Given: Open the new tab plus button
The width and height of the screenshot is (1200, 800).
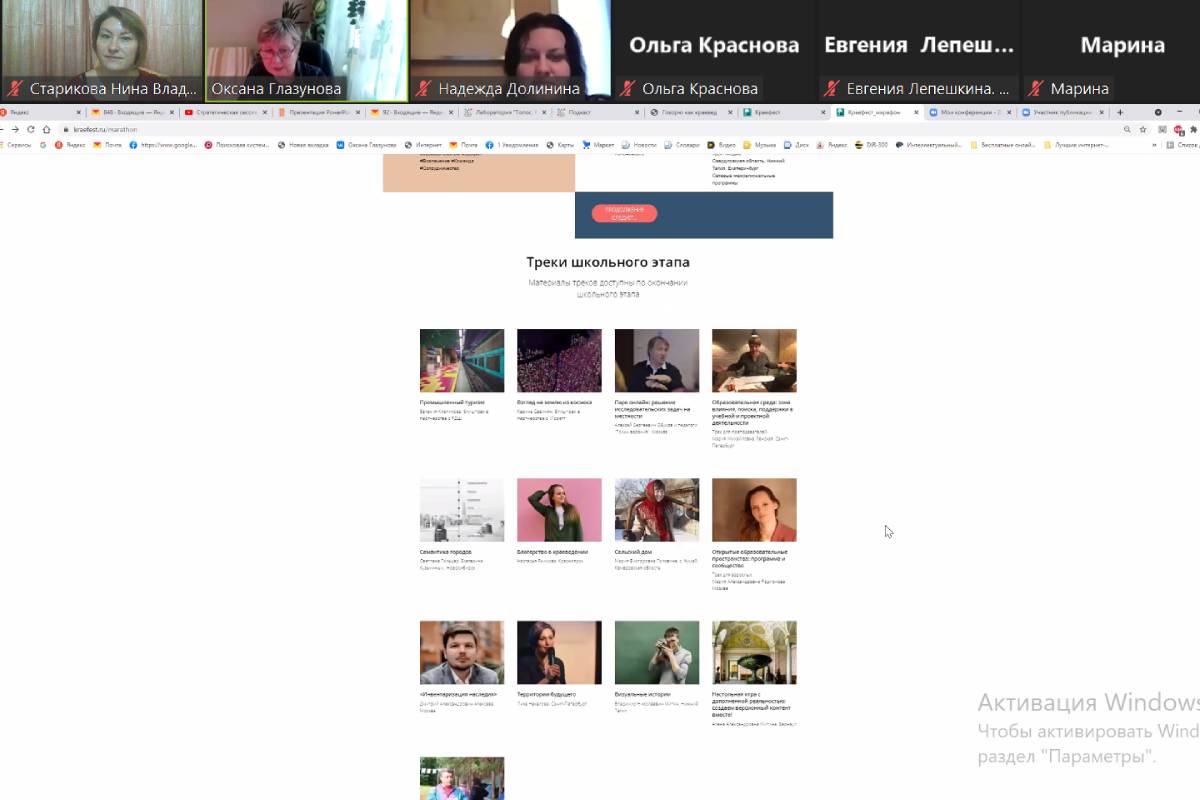Looking at the screenshot, I should (x=1120, y=112).
